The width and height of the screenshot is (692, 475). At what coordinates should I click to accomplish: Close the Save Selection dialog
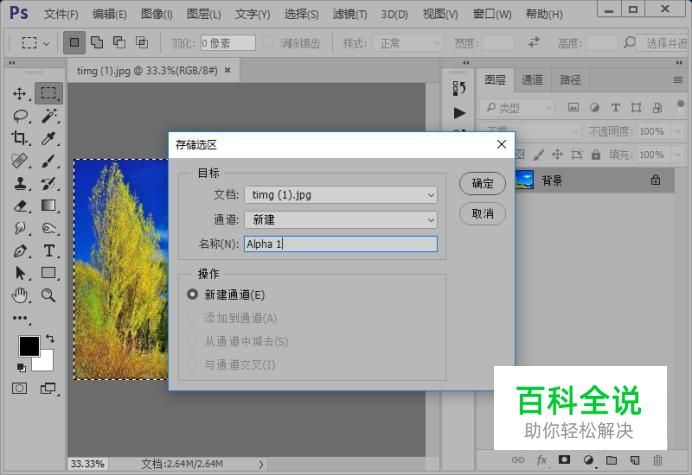pos(501,144)
